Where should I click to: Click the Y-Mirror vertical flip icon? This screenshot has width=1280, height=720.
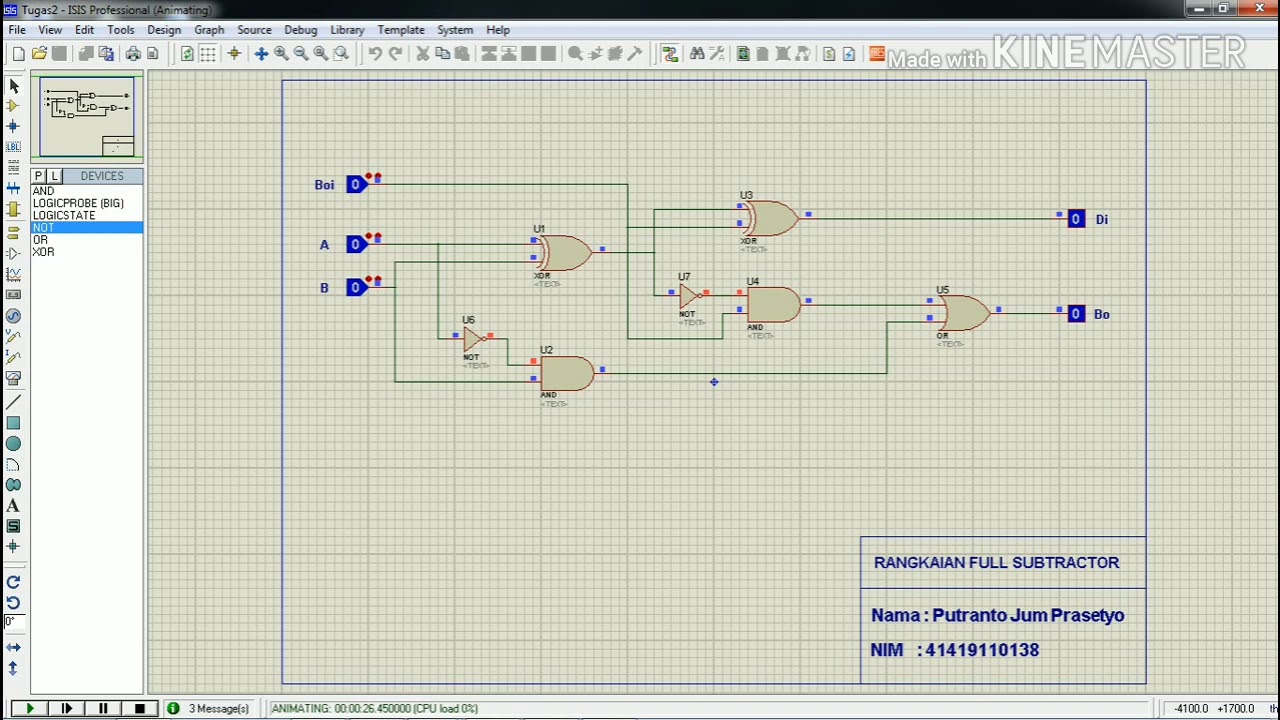[13, 668]
